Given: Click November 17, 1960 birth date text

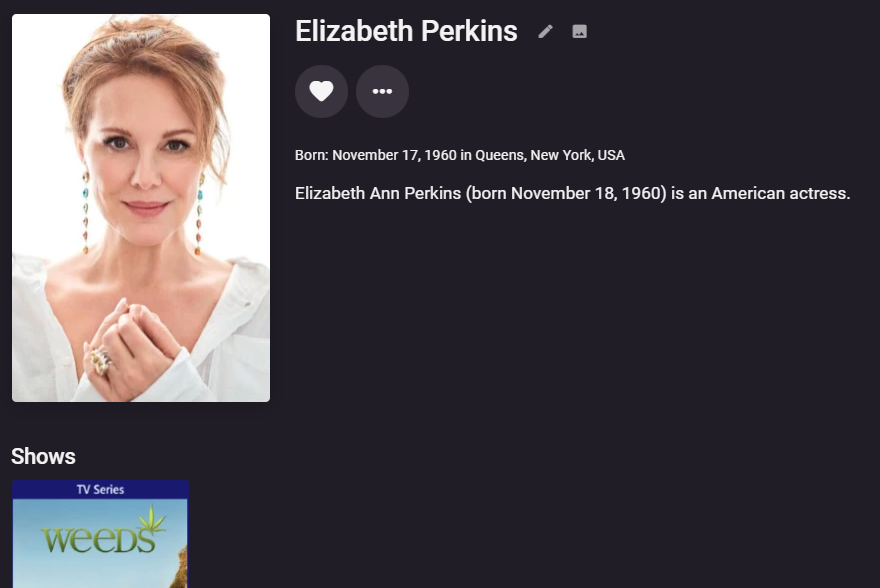Looking at the screenshot, I should pyautogui.click(x=395, y=155).
